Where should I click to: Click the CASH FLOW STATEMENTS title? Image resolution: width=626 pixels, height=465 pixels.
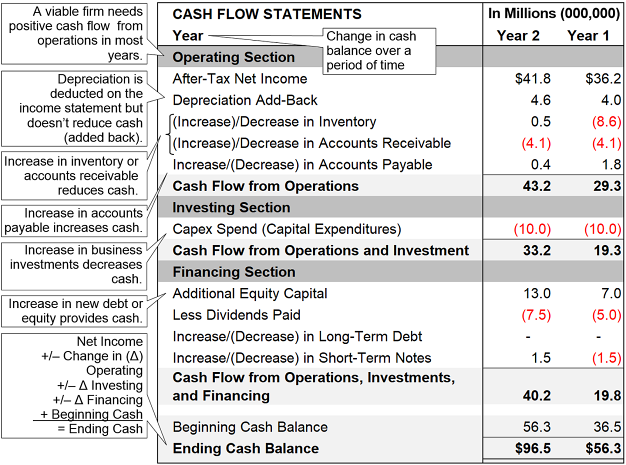click(x=267, y=14)
